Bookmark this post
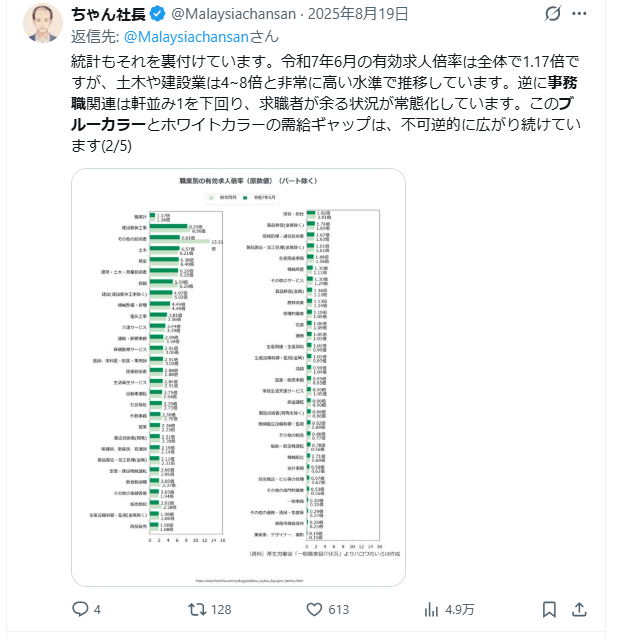Image resolution: width=618 pixels, height=639 pixels. (x=549, y=609)
